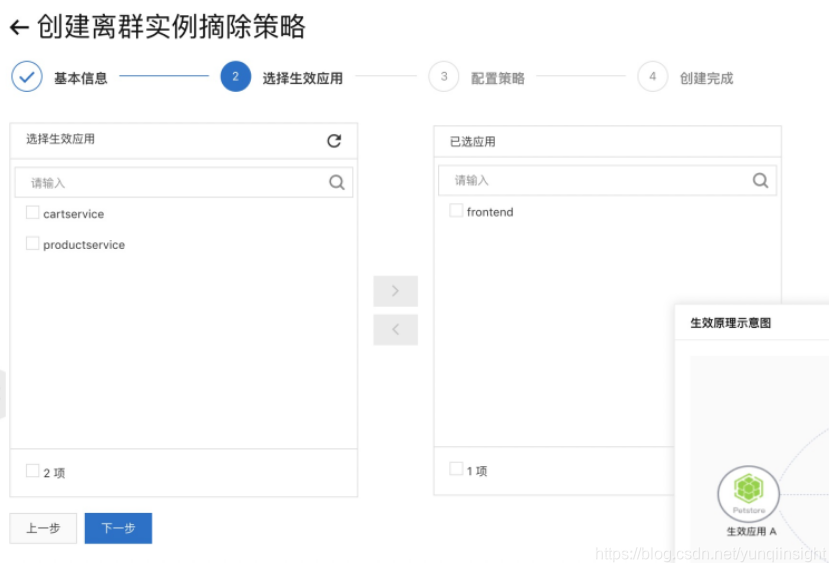Click the search icon in the 已选应用 panel

760,181
